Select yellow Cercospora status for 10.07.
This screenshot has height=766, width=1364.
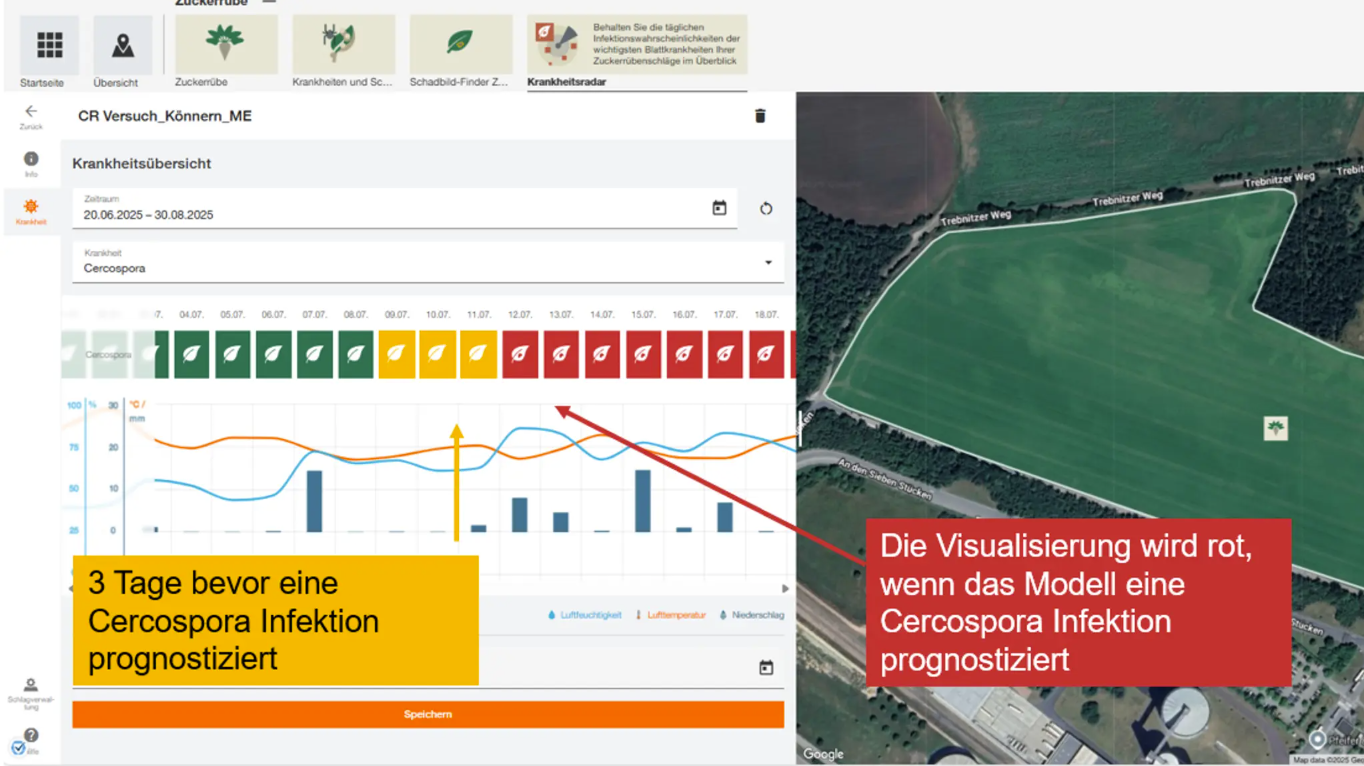[437, 354]
